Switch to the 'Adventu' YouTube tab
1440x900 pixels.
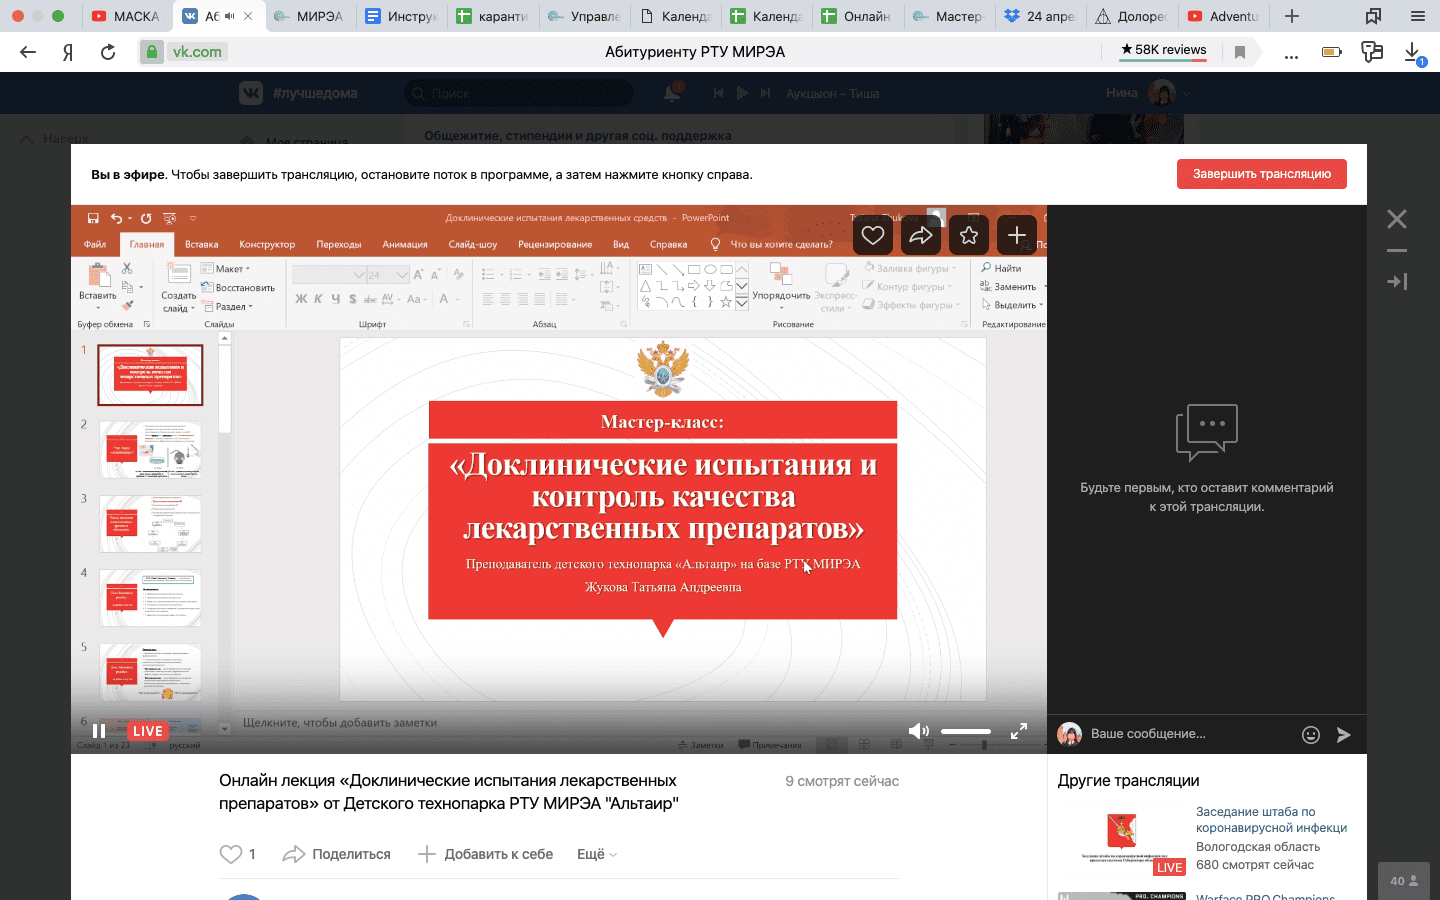1224,16
